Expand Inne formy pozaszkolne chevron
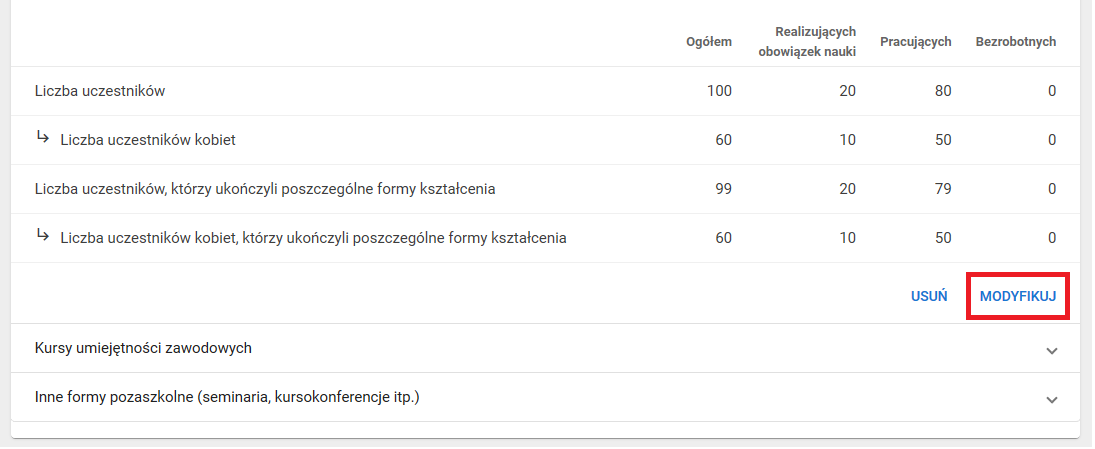 tap(1051, 399)
